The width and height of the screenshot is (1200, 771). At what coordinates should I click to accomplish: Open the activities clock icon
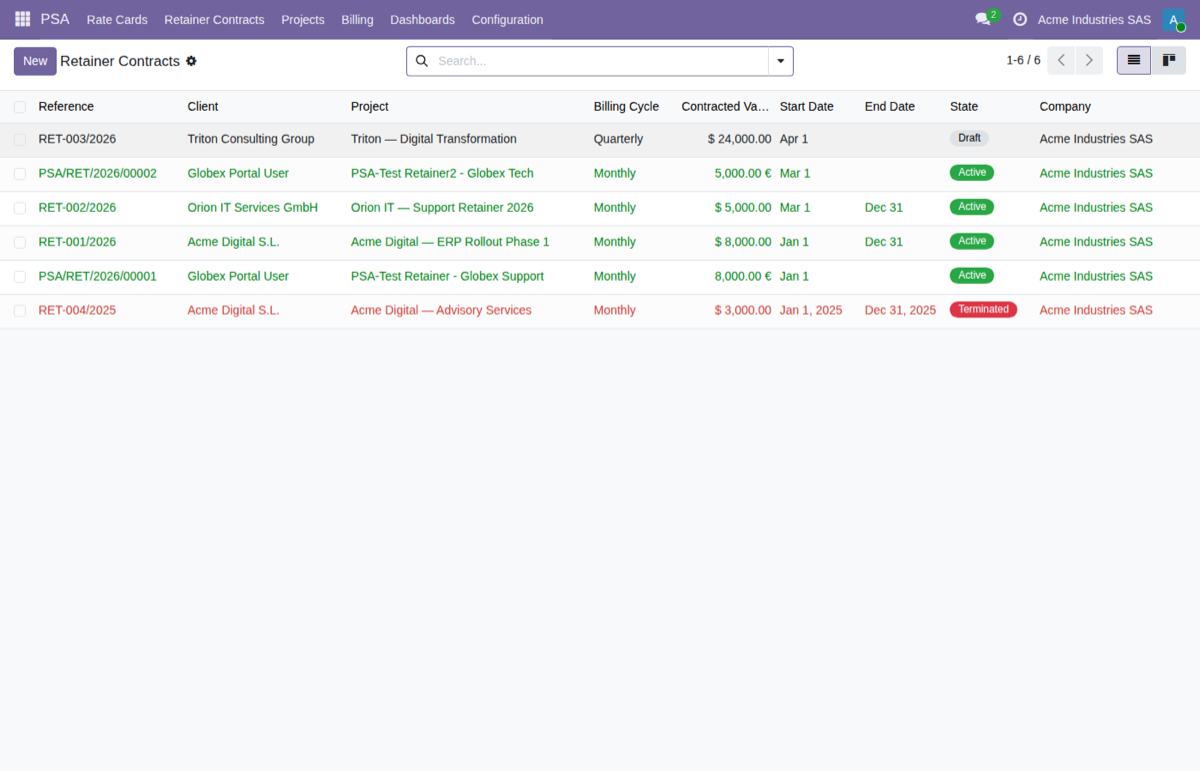[x=1020, y=19]
